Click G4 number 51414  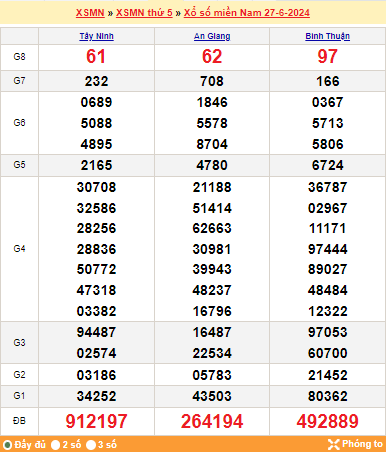[x=212, y=208]
